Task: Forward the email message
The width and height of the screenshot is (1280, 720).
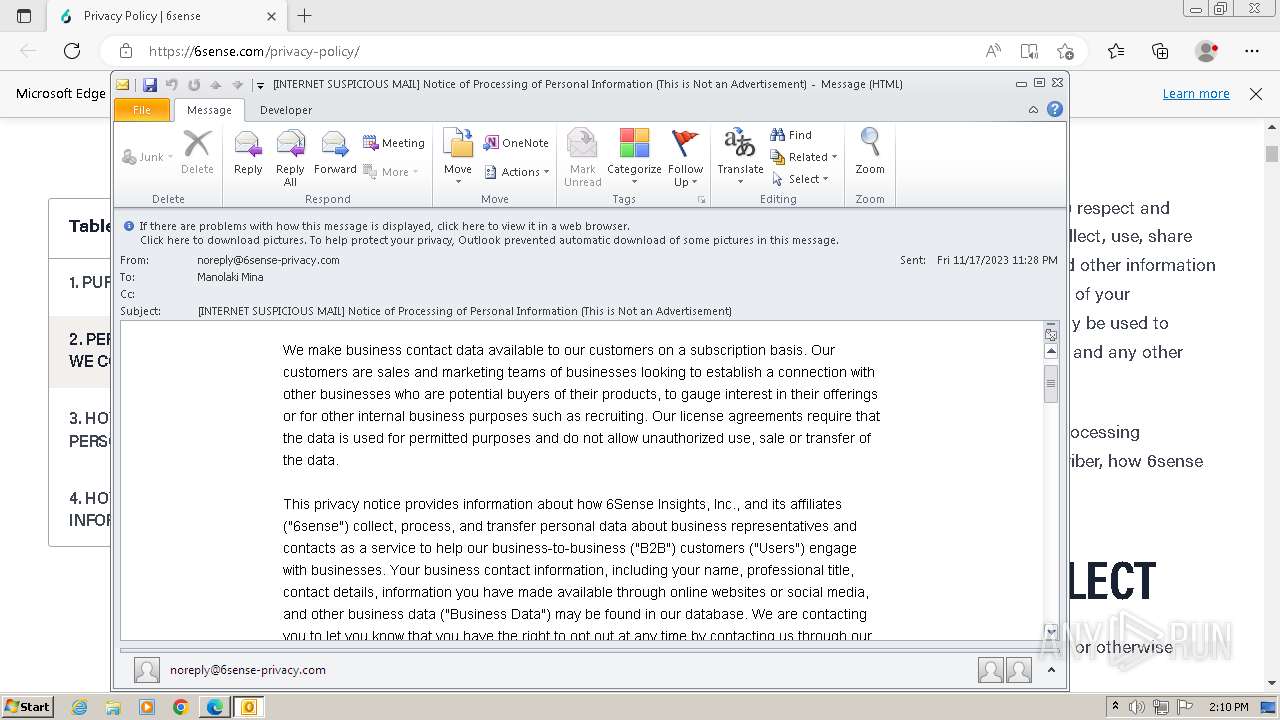Action: [335, 153]
